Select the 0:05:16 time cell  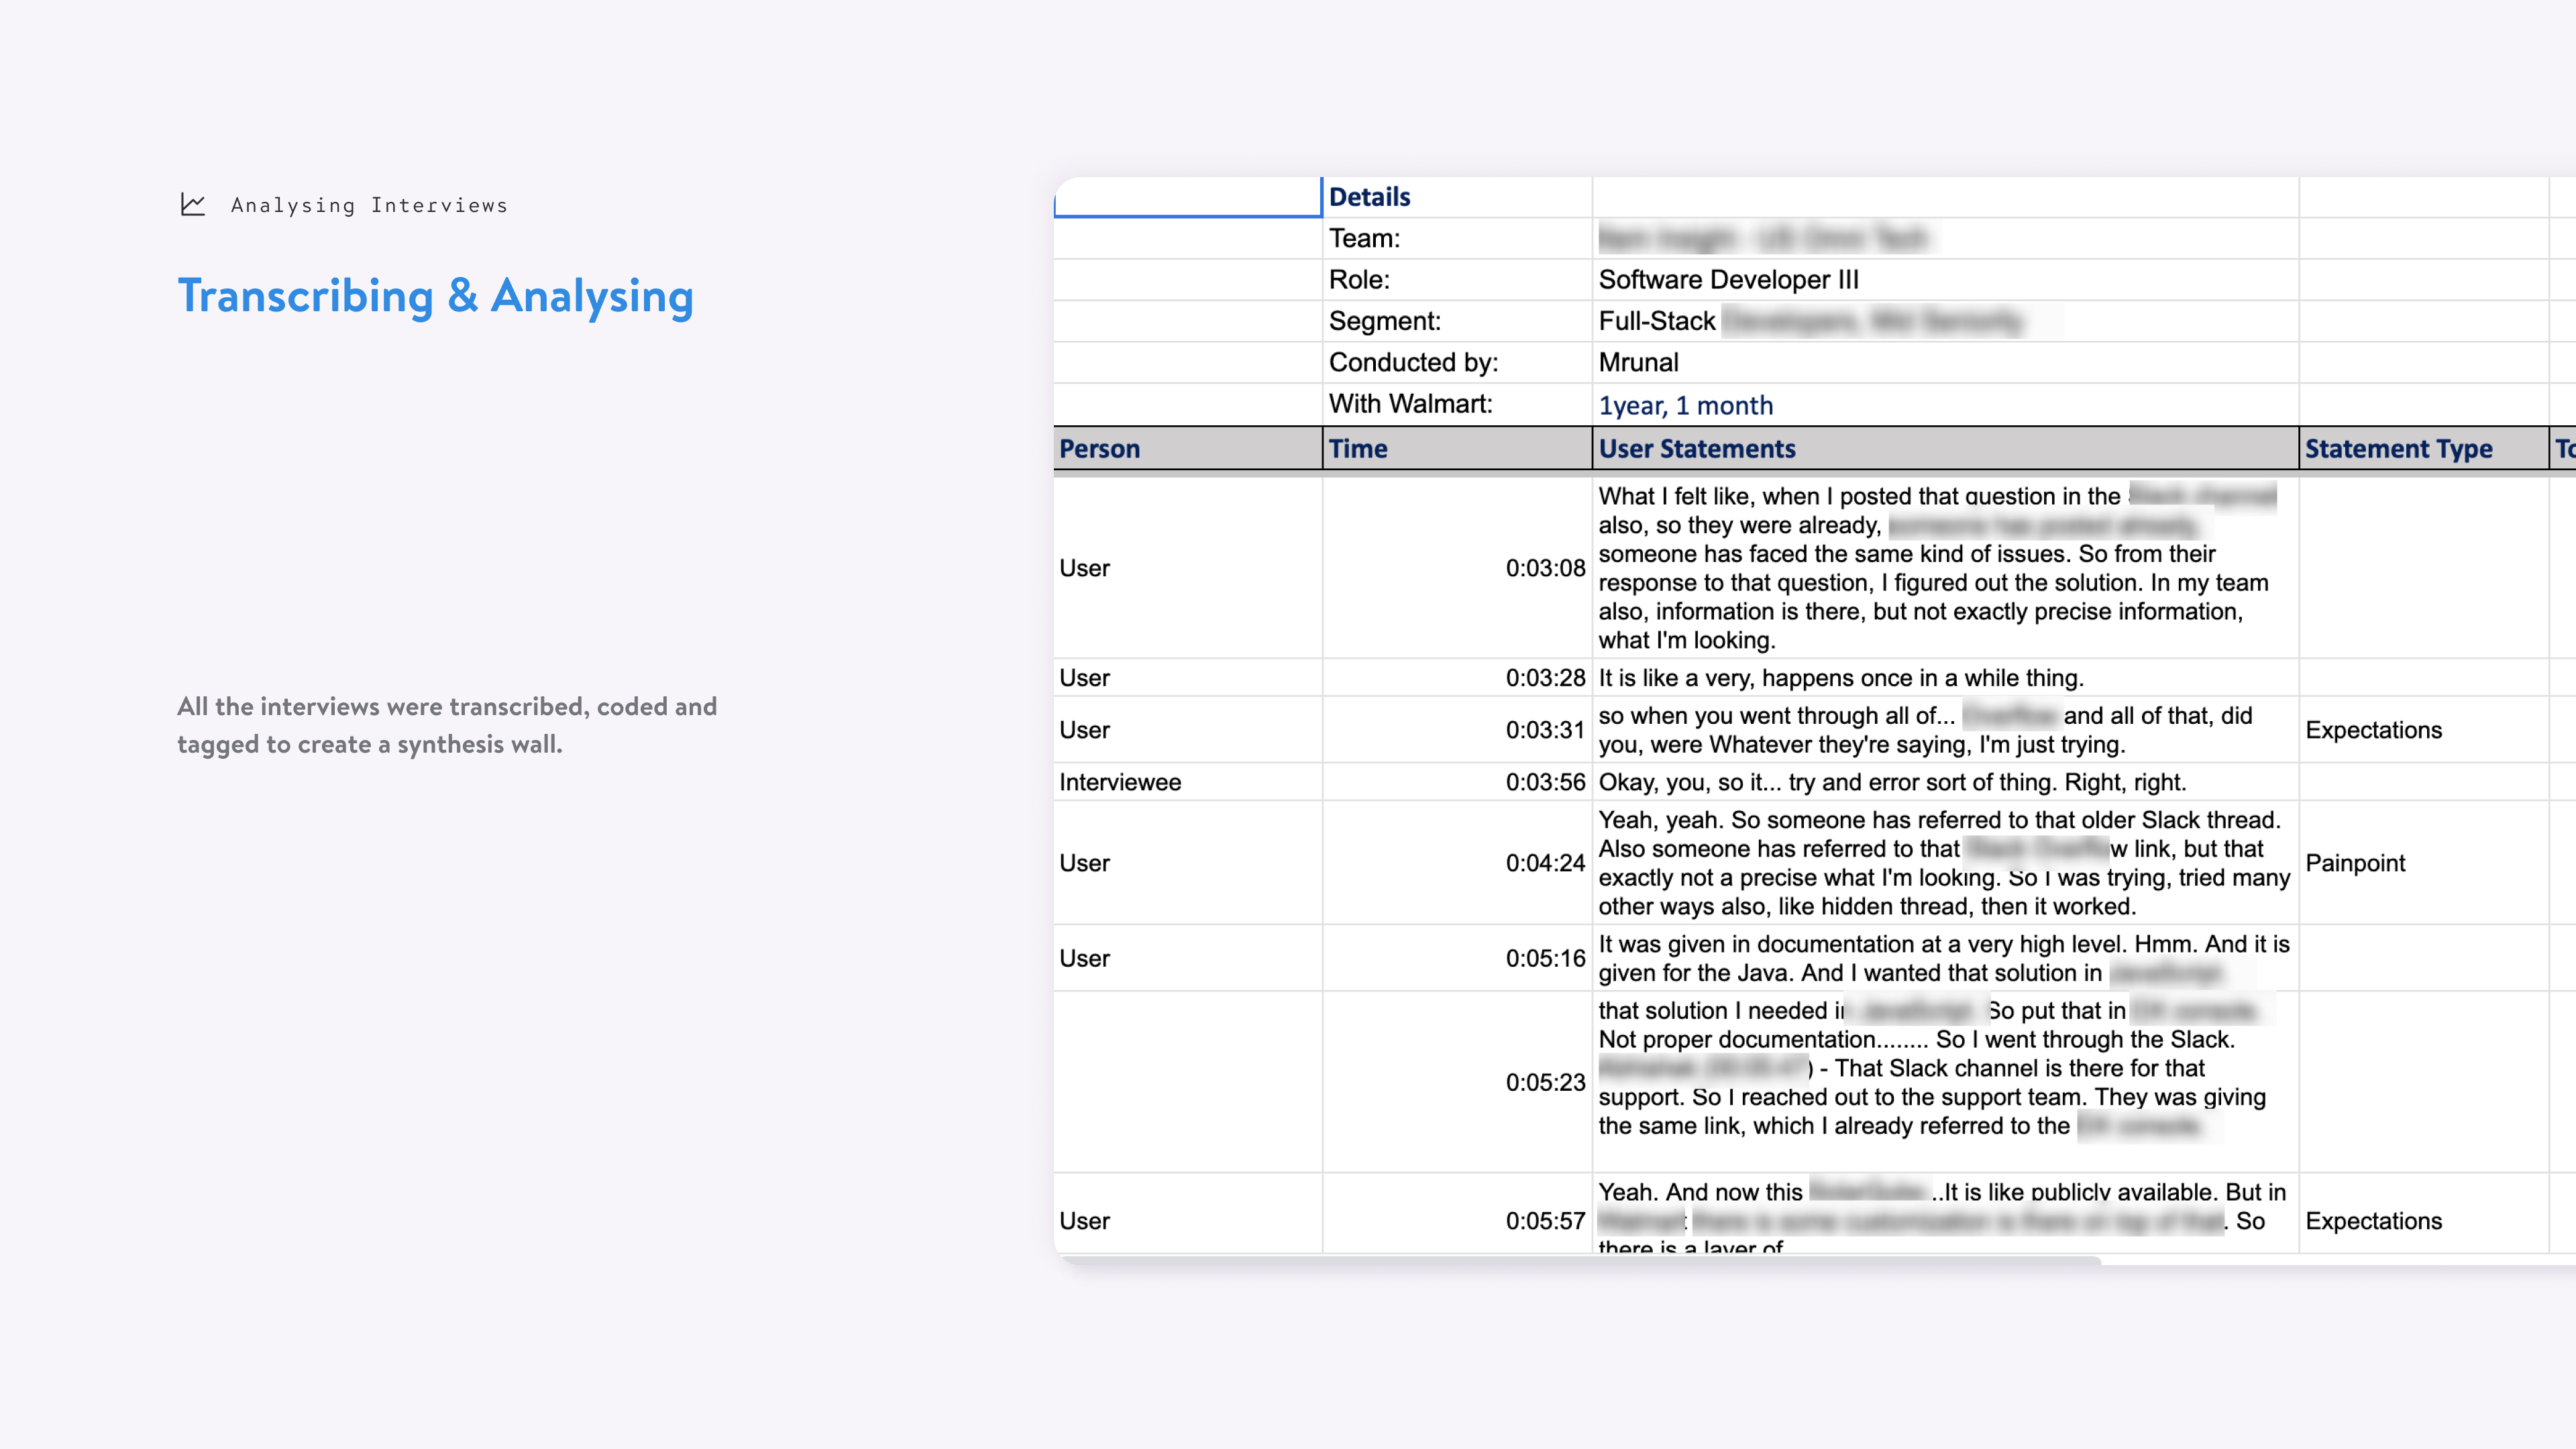(x=1457, y=958)
